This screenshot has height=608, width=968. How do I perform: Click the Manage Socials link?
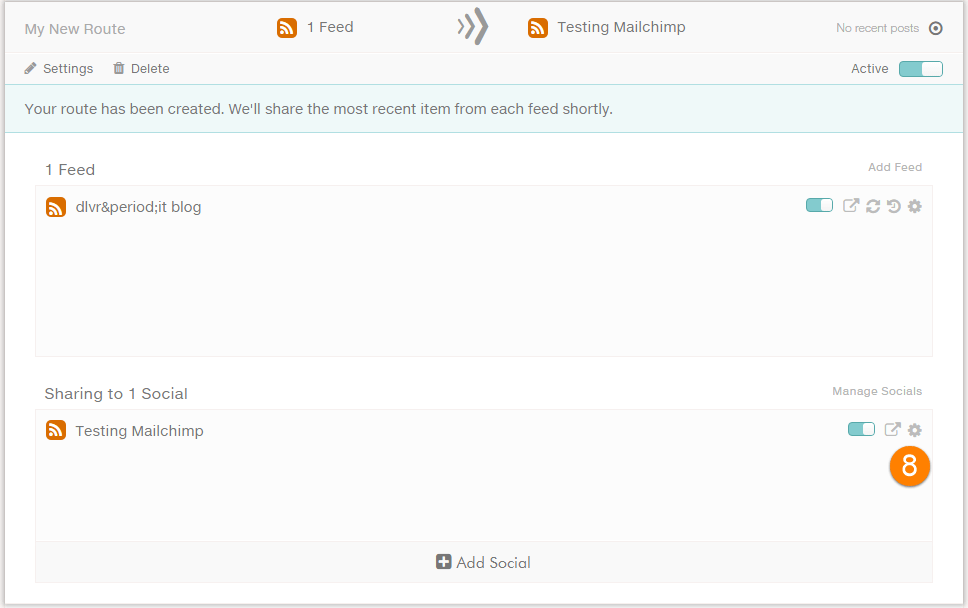(877, 391)
